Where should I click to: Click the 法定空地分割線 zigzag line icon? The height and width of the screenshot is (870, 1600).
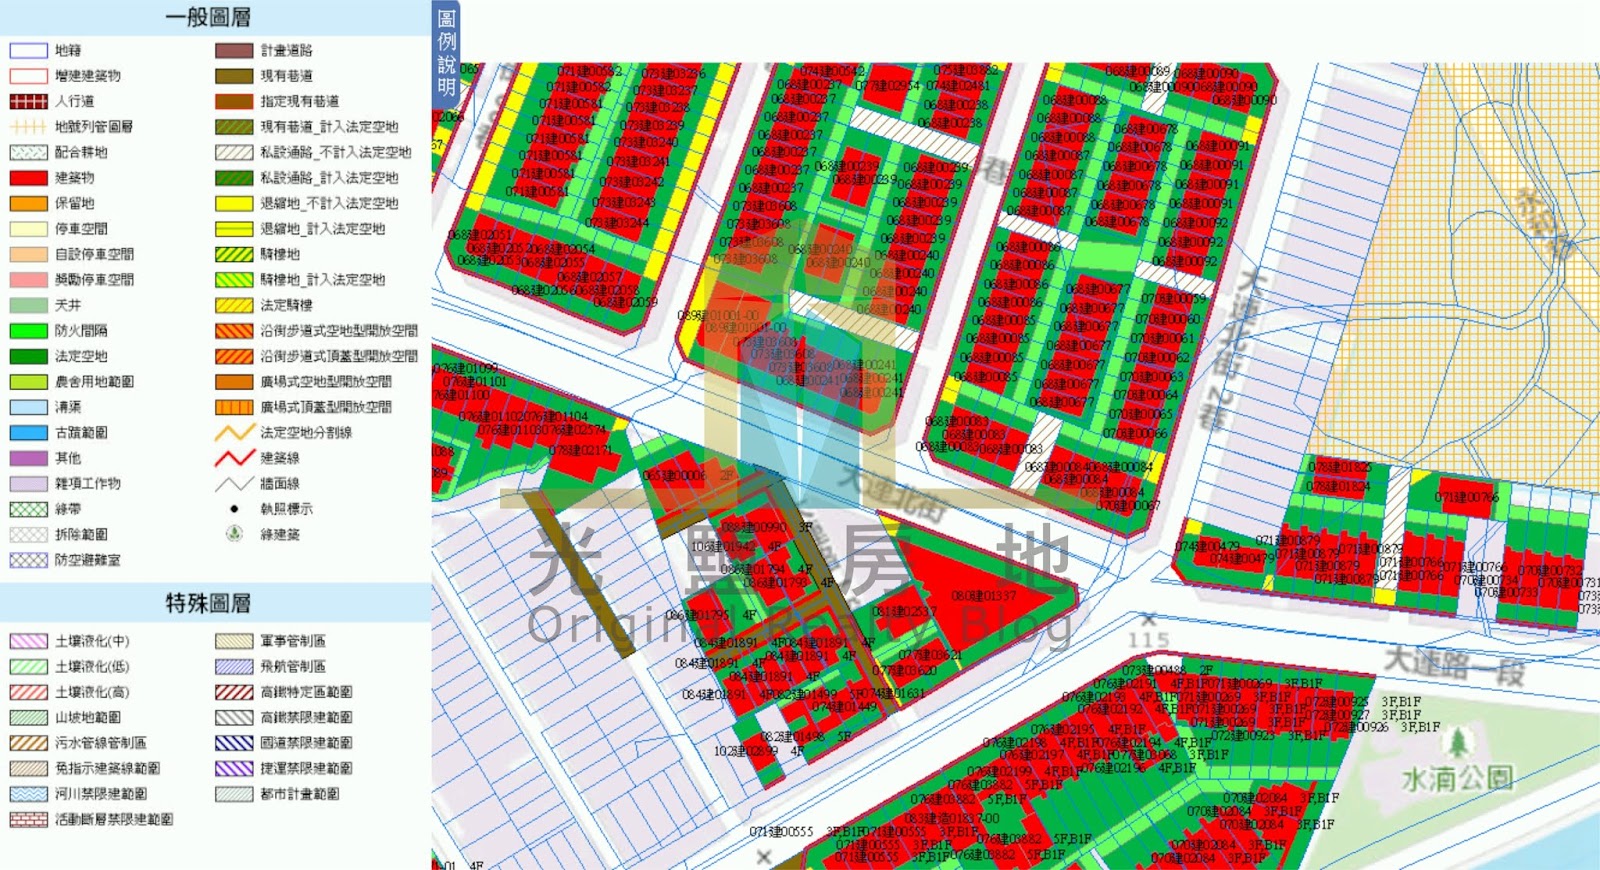point(234,433)
